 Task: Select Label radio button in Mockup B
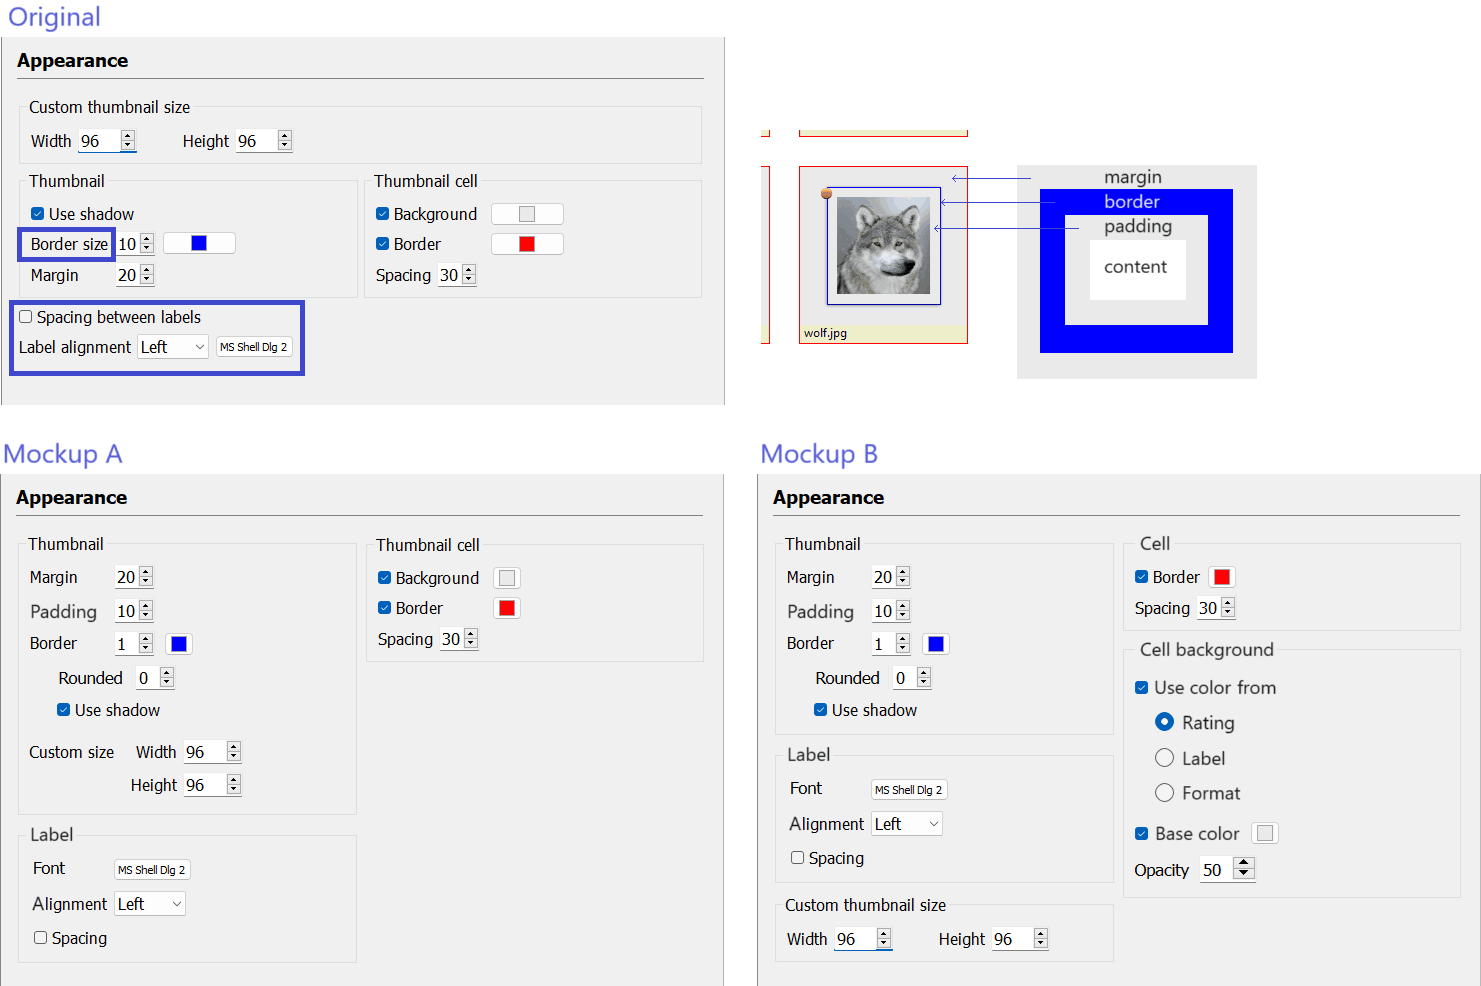[1164, 758]
